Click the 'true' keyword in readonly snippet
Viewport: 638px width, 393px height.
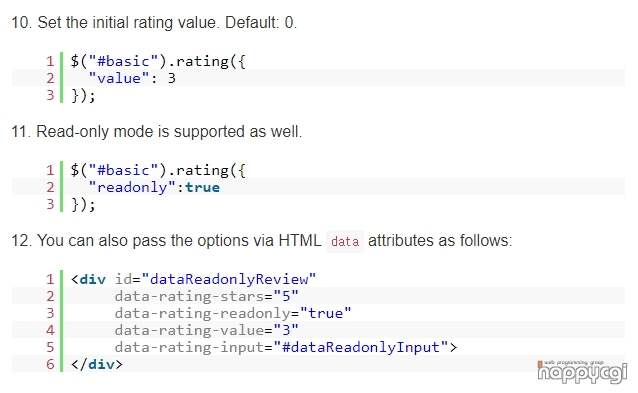point(202,188)
